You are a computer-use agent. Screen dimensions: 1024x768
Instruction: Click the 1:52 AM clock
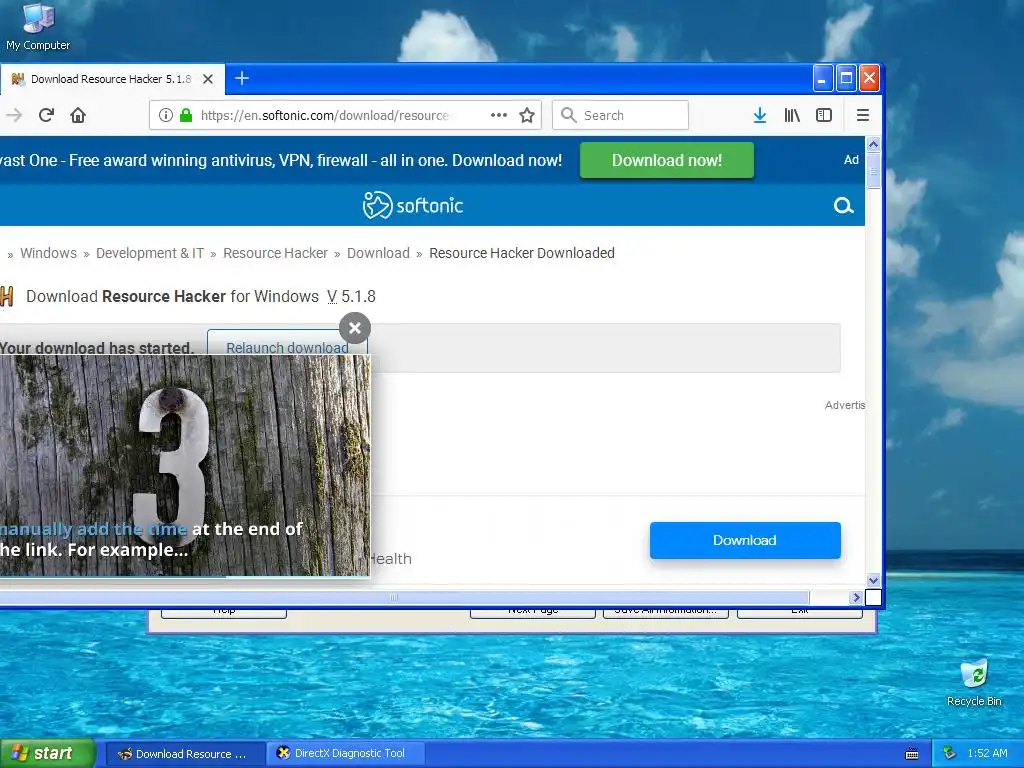(x=987, y=754)
